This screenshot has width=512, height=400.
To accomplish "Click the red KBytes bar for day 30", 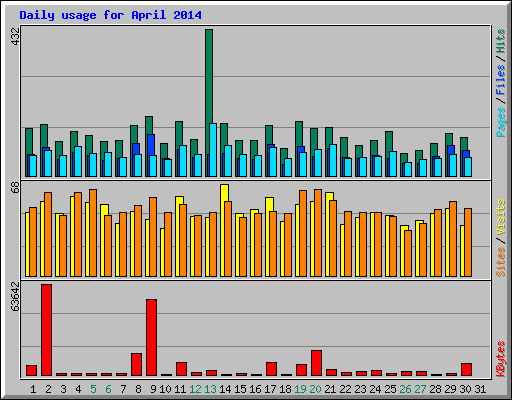I will point(466,369).
